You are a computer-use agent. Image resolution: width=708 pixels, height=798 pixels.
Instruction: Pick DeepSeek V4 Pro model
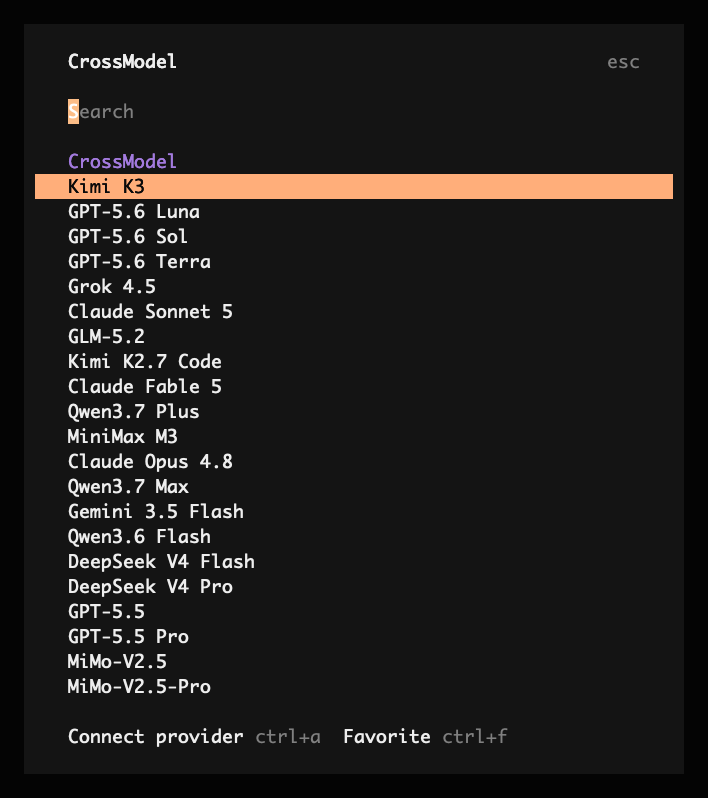point(354,586)
